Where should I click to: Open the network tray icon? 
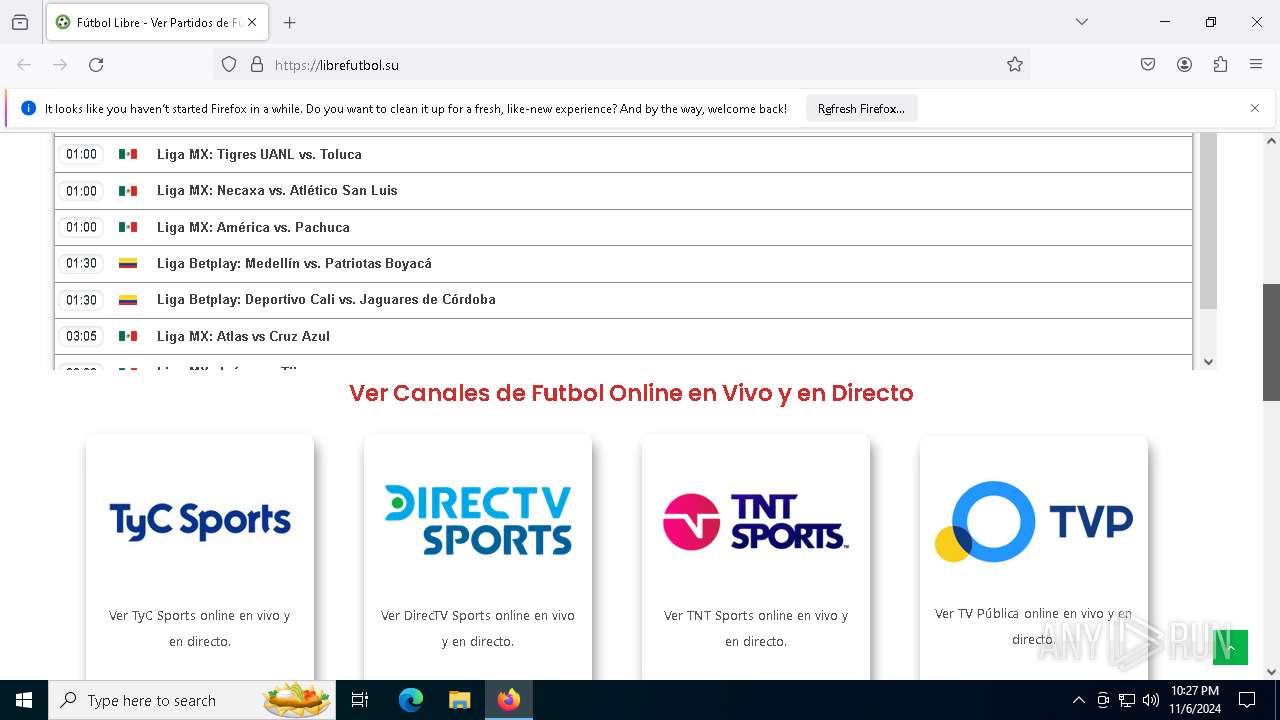pos(1127,700)
